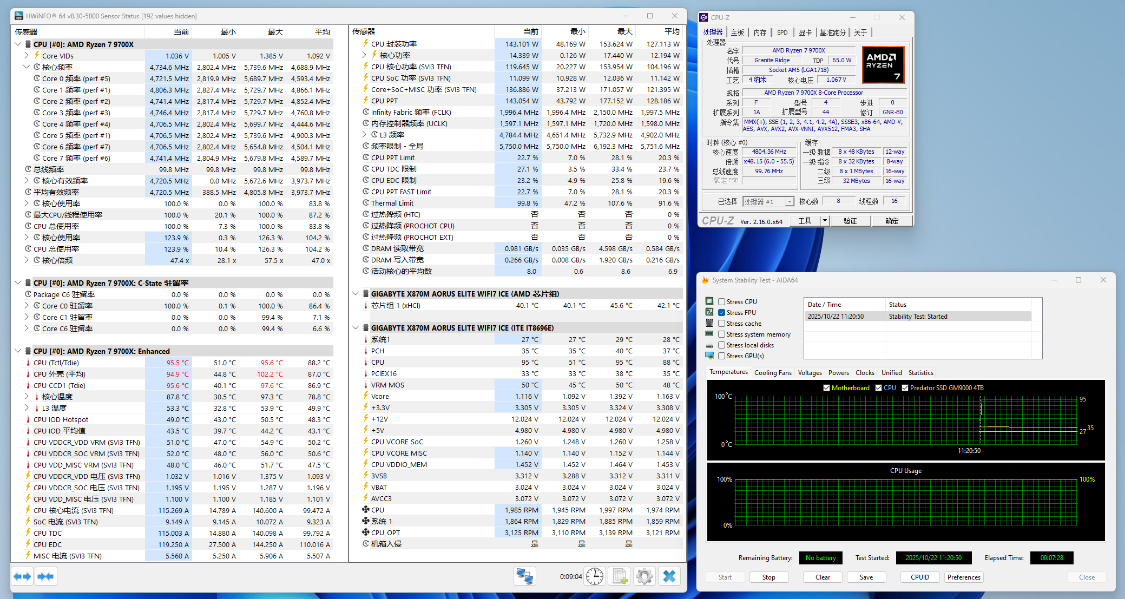Screen dimensions: 1125x599
Task: Click the HWiNFO expand columns arrows icon
Action: (22, 576)
